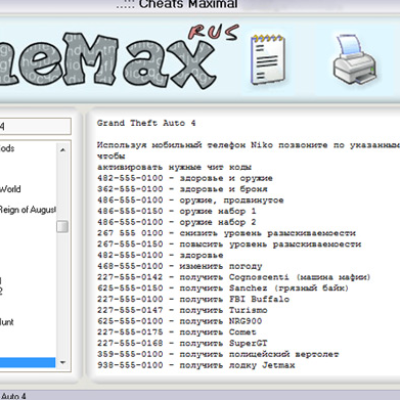This screenshot has width=400, height=400.
Task: Click the 'Cheats Maximal' window title text
Action: pyautogui.click(x=188, y=4)
